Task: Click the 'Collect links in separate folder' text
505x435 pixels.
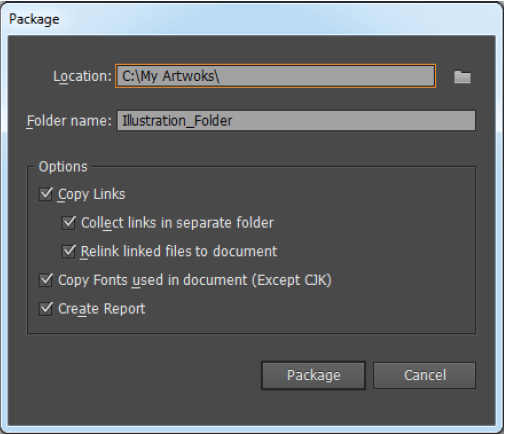Action: point(177,223)
